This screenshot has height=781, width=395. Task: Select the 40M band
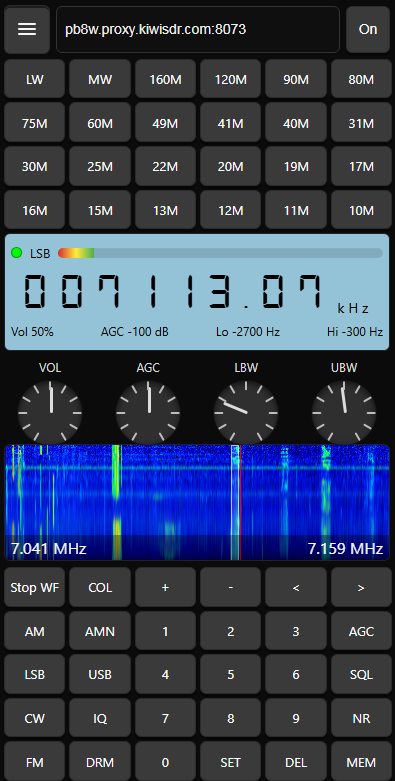click(x=296, y=124)
